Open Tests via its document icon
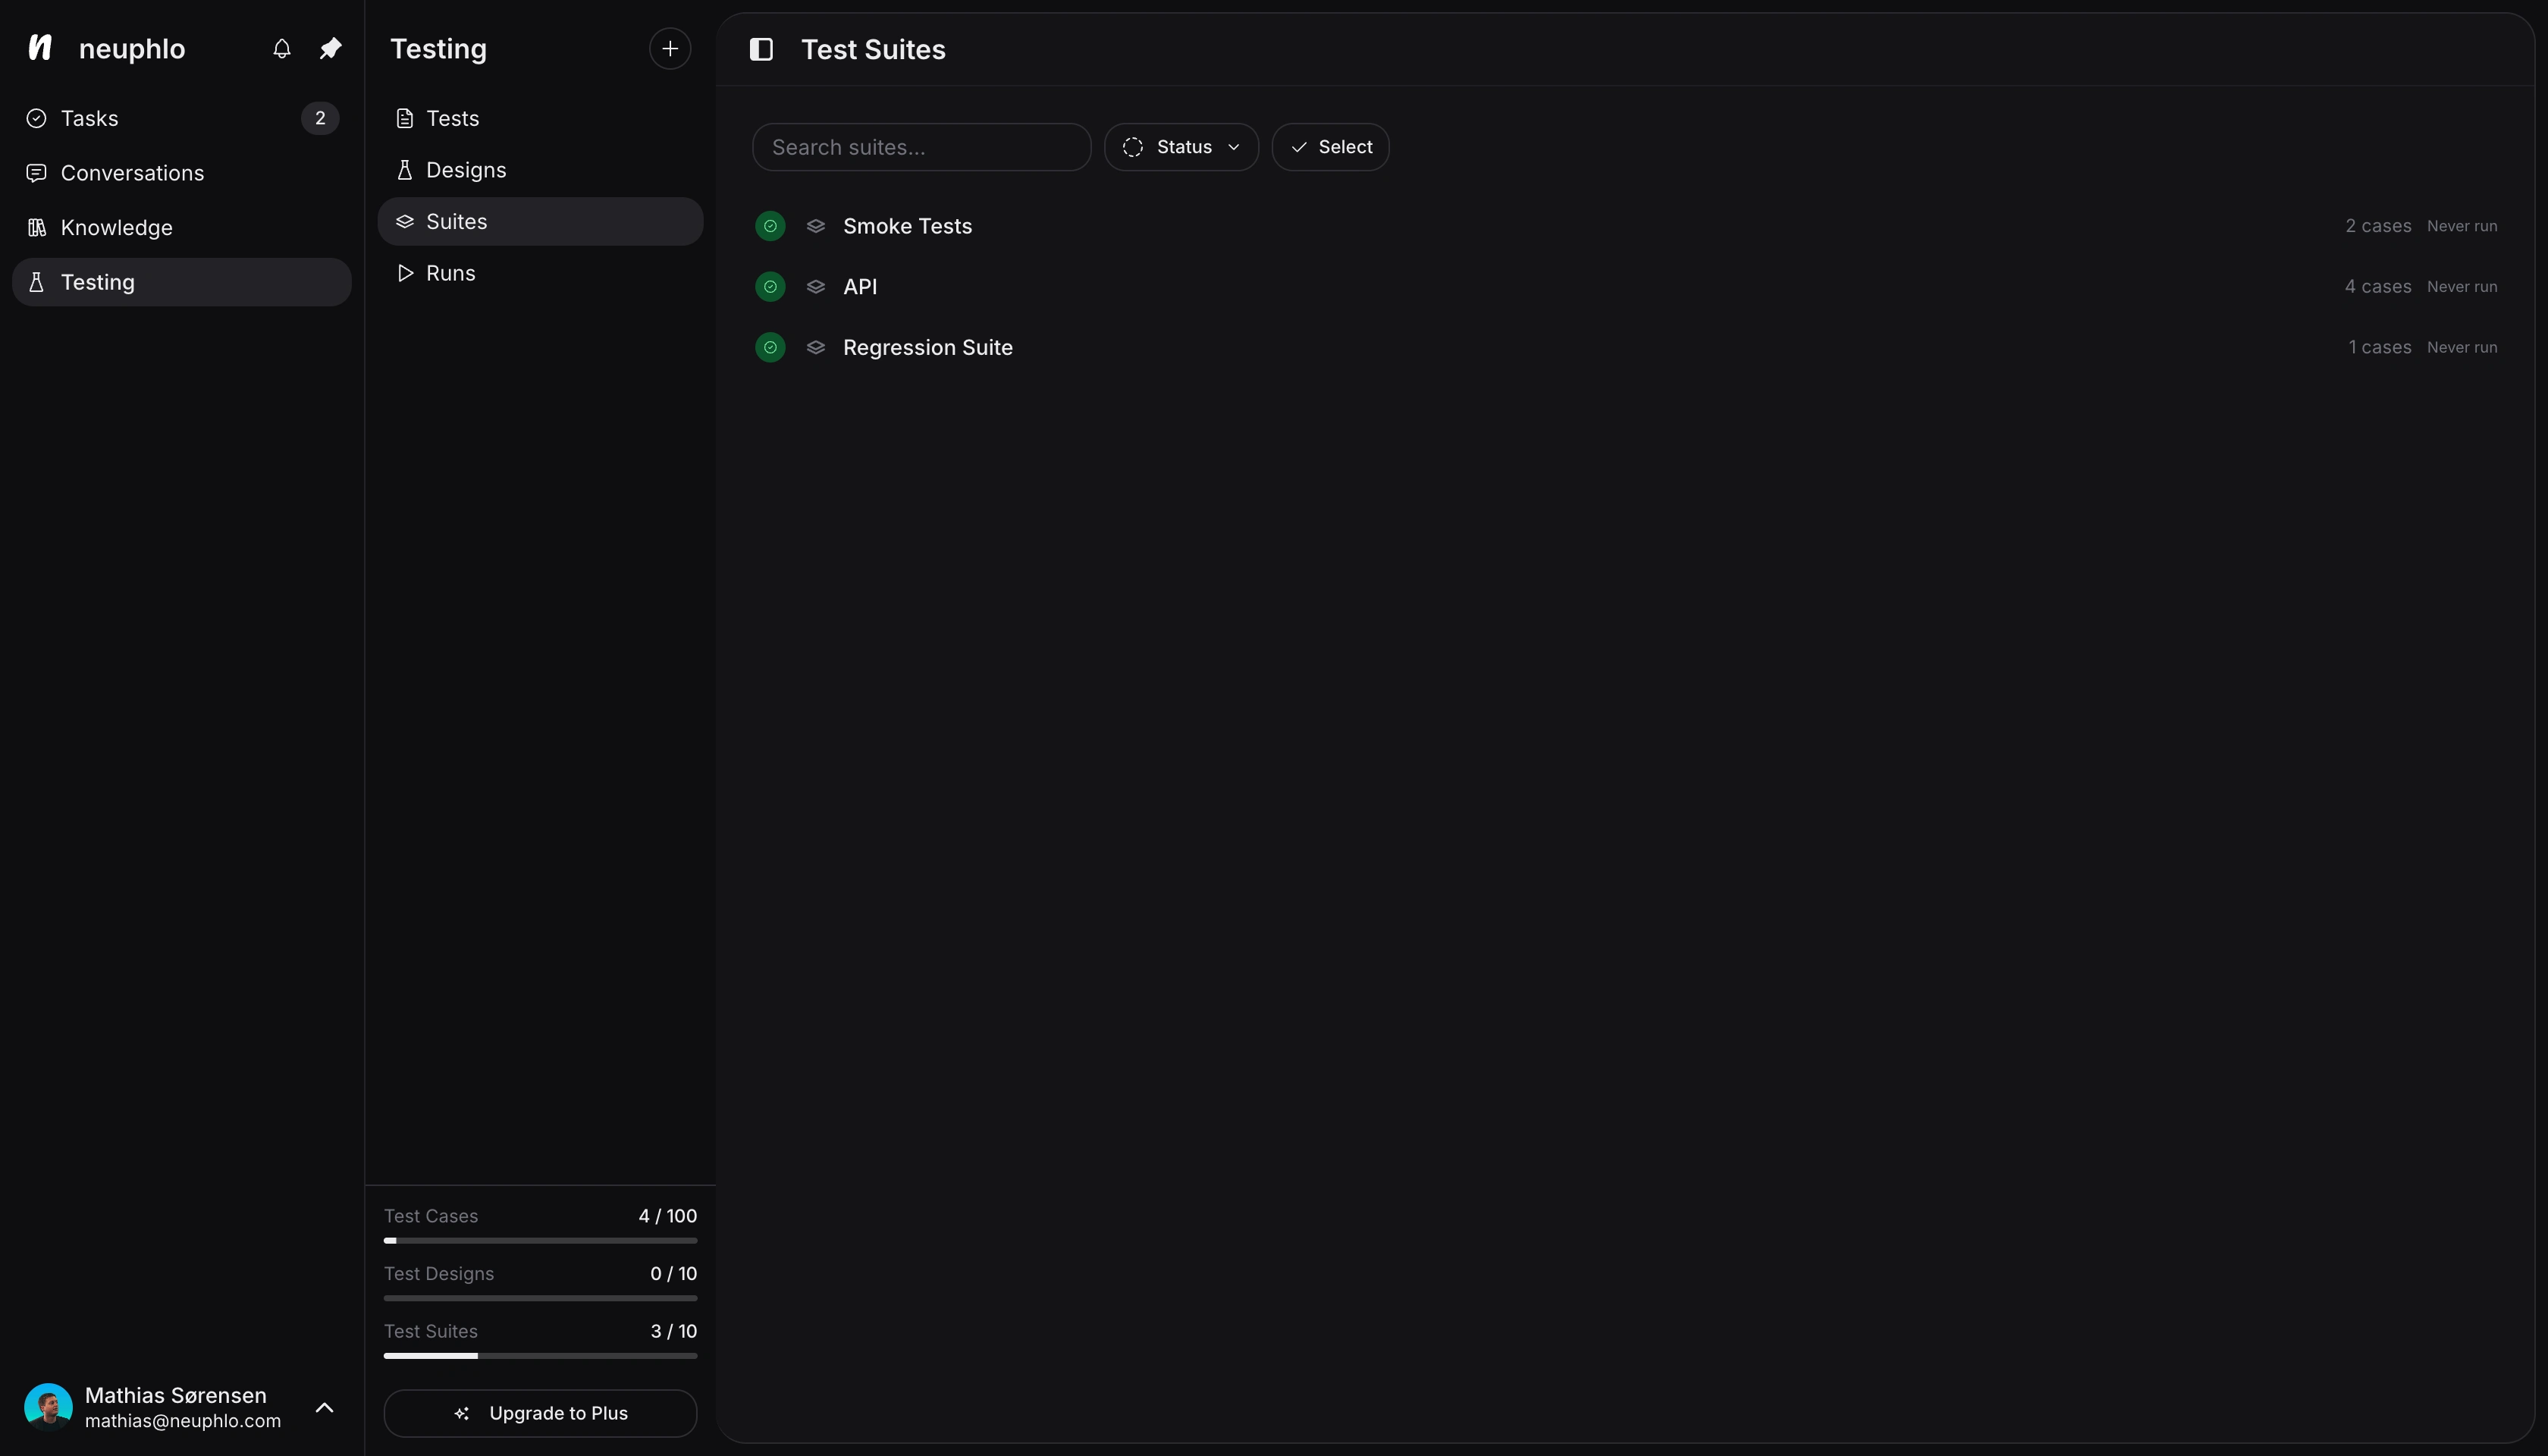The image size is (2548, 1456). point(405,117)
